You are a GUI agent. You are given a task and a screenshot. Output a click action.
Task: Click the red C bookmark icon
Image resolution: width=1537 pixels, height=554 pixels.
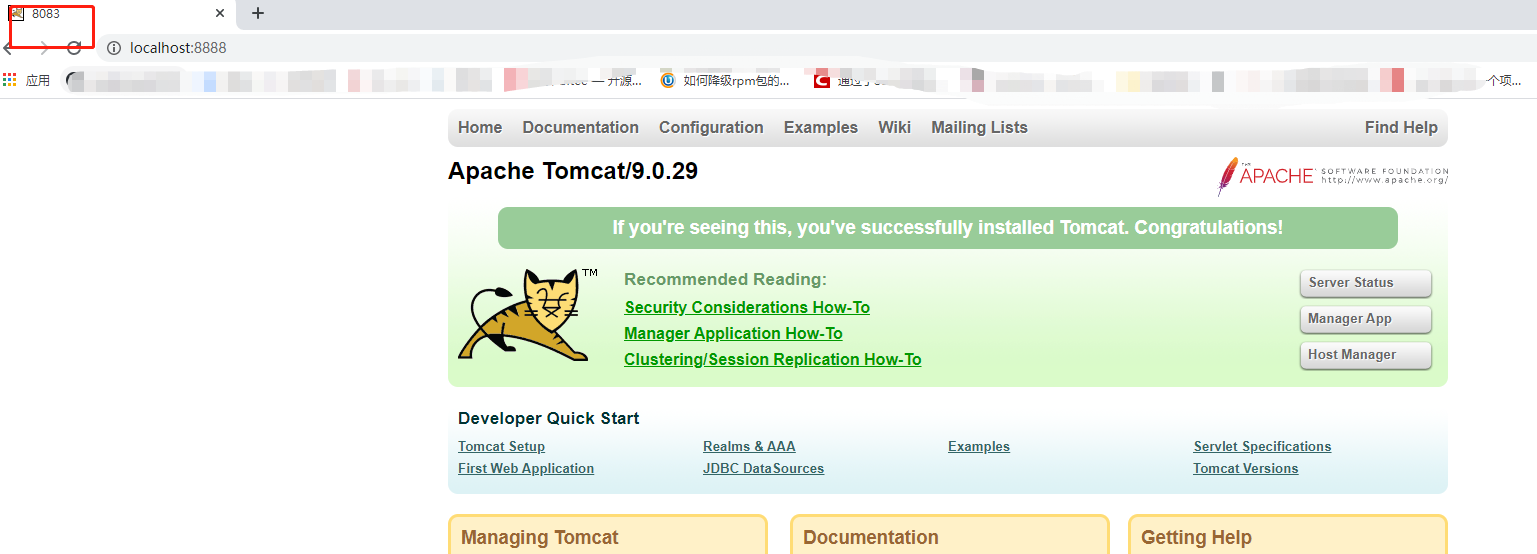click(821, 81)
